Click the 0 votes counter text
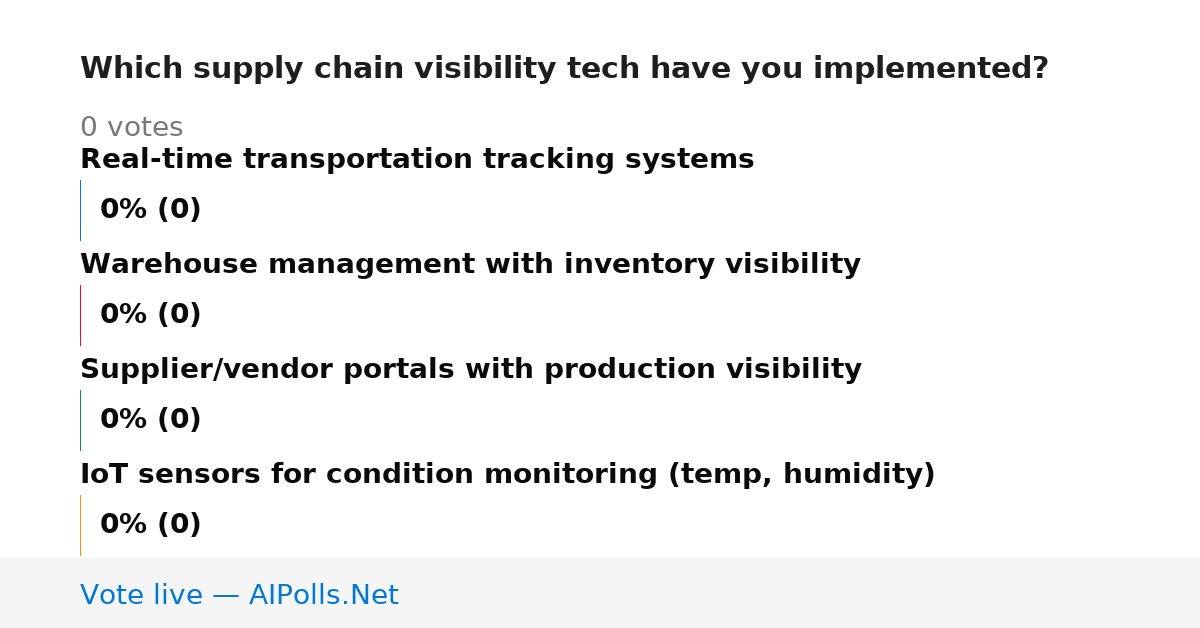The width and height of the screenshot is (1200, 628). [x=131, y=128]
